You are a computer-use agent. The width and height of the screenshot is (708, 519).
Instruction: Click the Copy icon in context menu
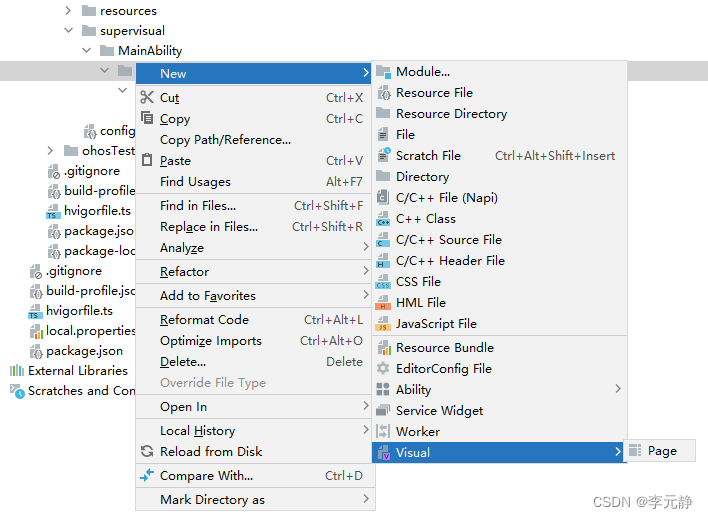(x=147, y=118)
